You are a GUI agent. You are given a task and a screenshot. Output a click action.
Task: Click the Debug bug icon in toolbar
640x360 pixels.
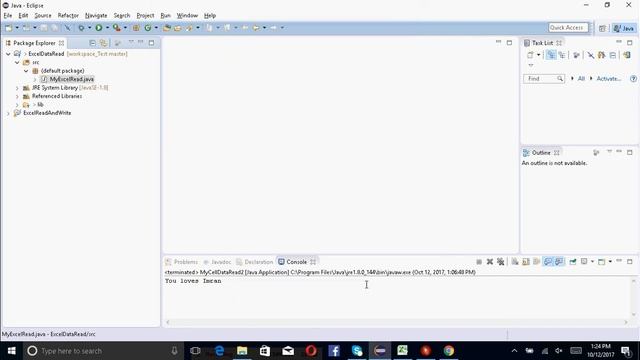81,28
